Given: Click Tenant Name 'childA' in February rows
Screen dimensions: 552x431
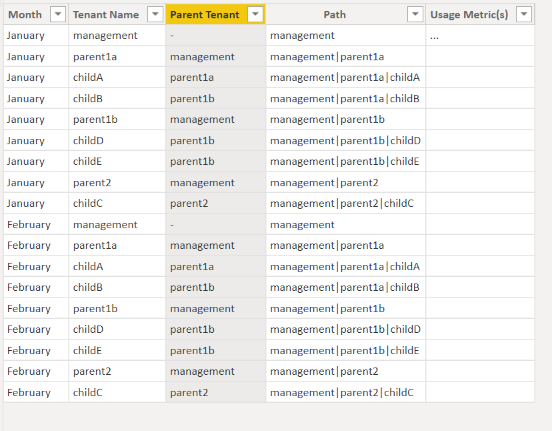Looking at the screenshot, I should click(x=88, y=267).
